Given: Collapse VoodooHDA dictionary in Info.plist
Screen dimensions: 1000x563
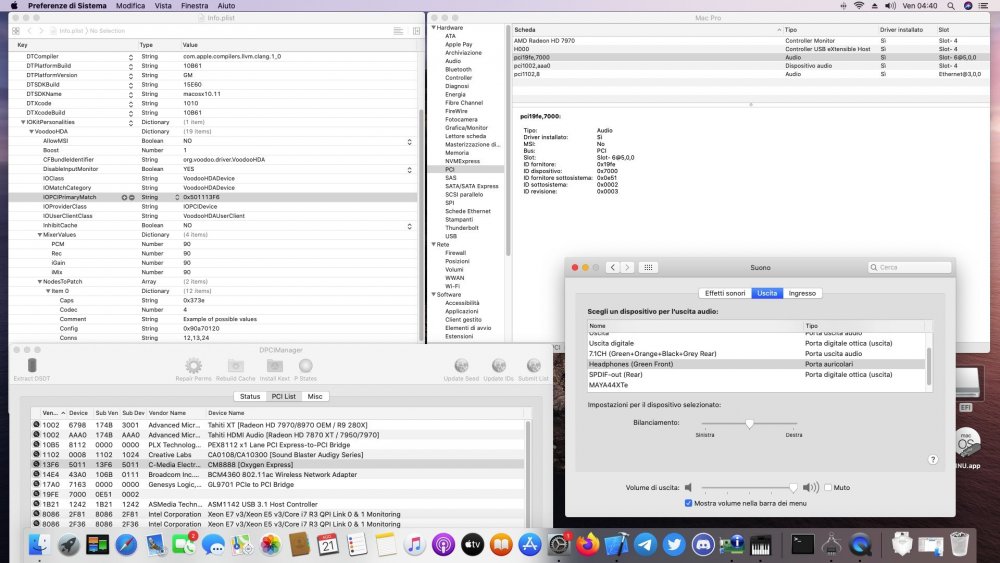Looking at the screenshot, I should click(x=31, y=131).
